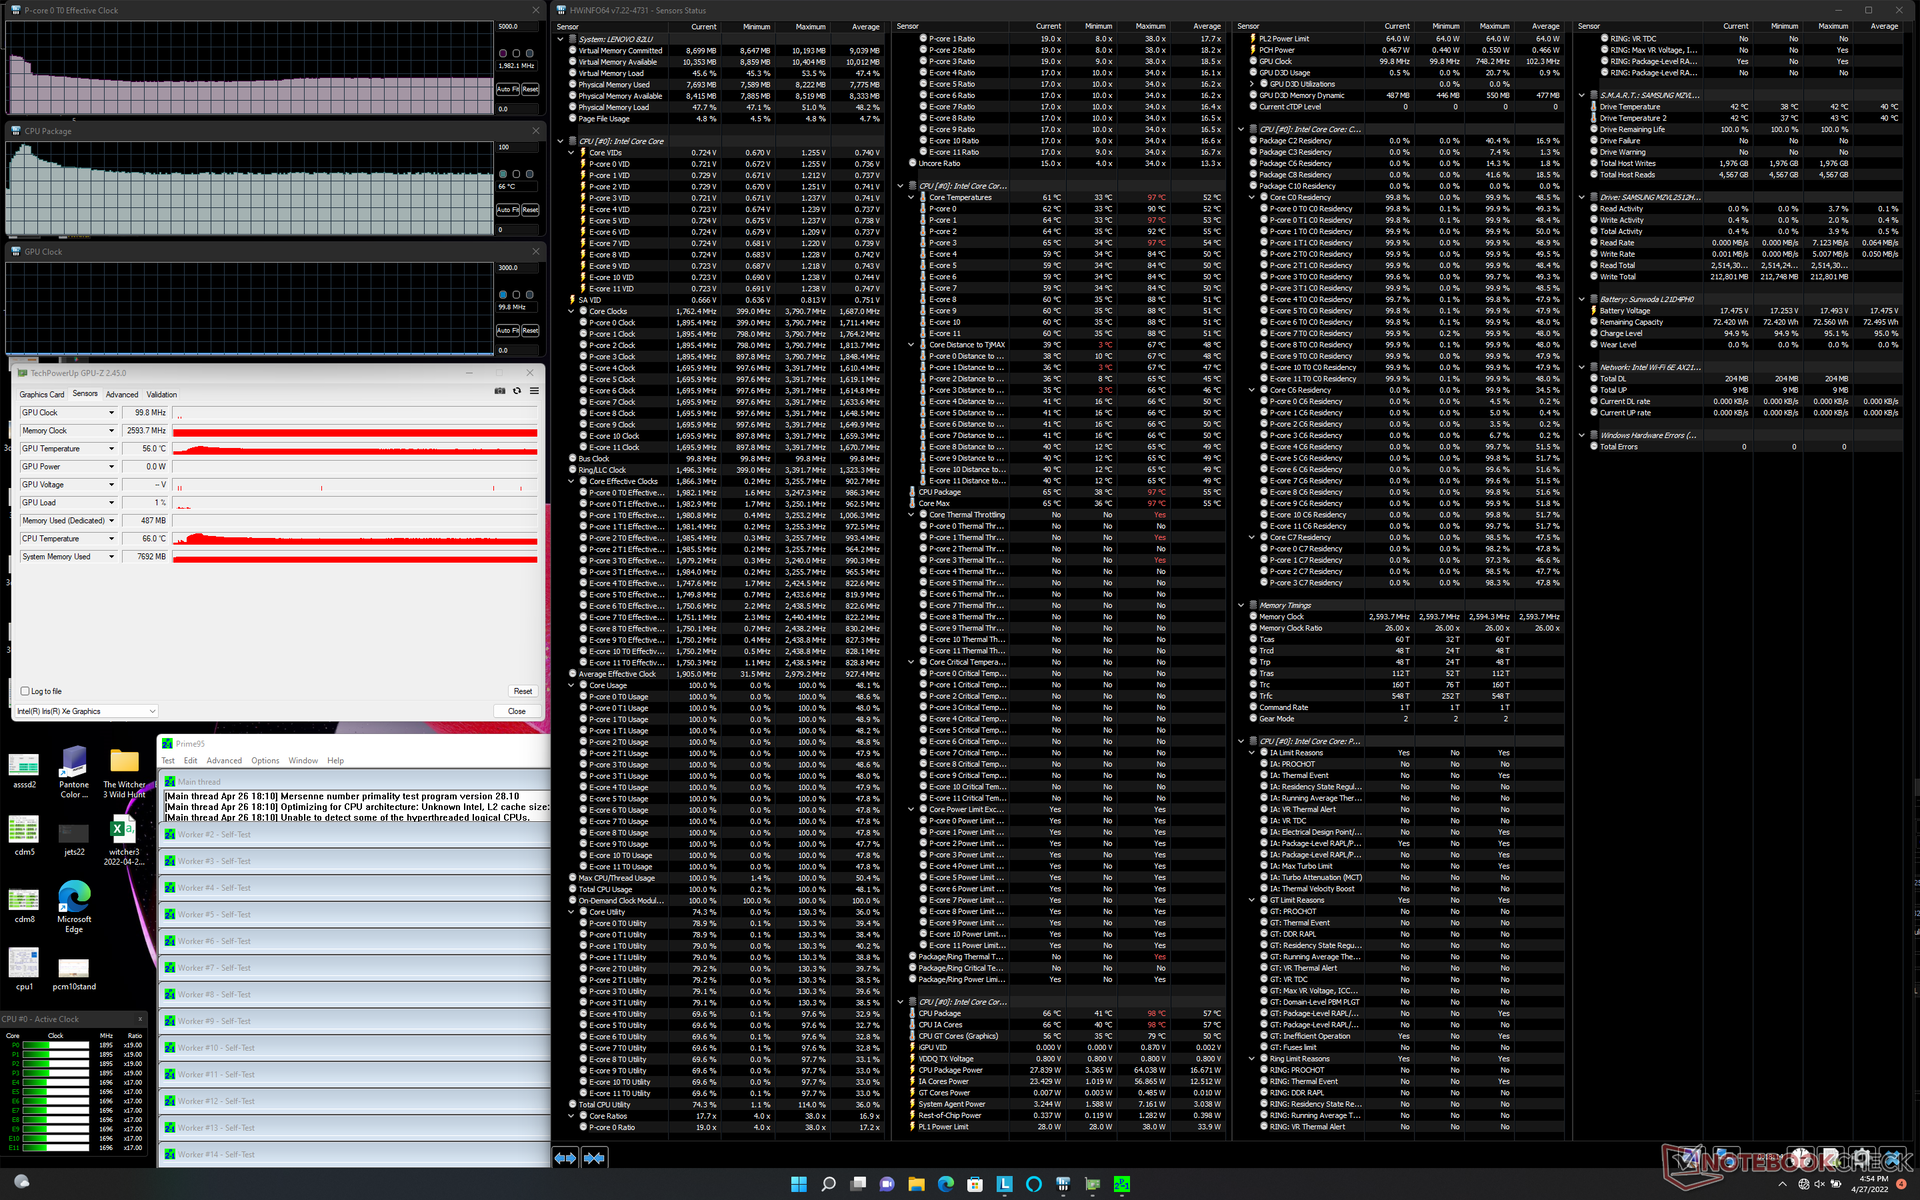
Task: Click the GPU-Z screenshot camera icon
Action: click(500, 391)
